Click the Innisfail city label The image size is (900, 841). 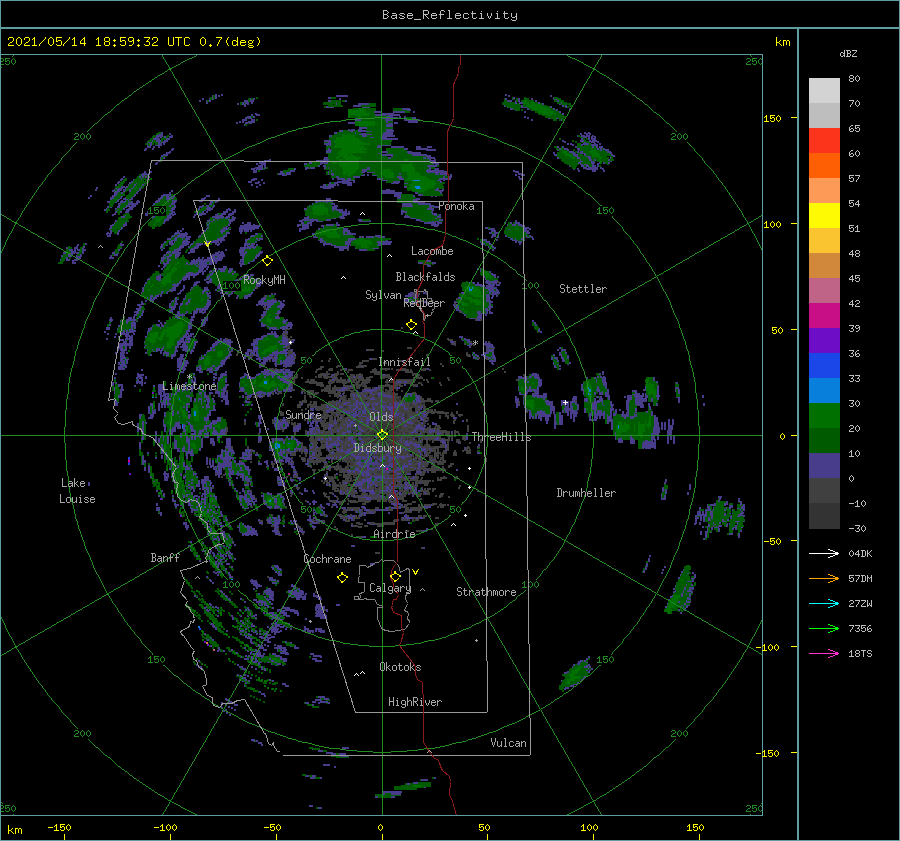pos(404,362)
